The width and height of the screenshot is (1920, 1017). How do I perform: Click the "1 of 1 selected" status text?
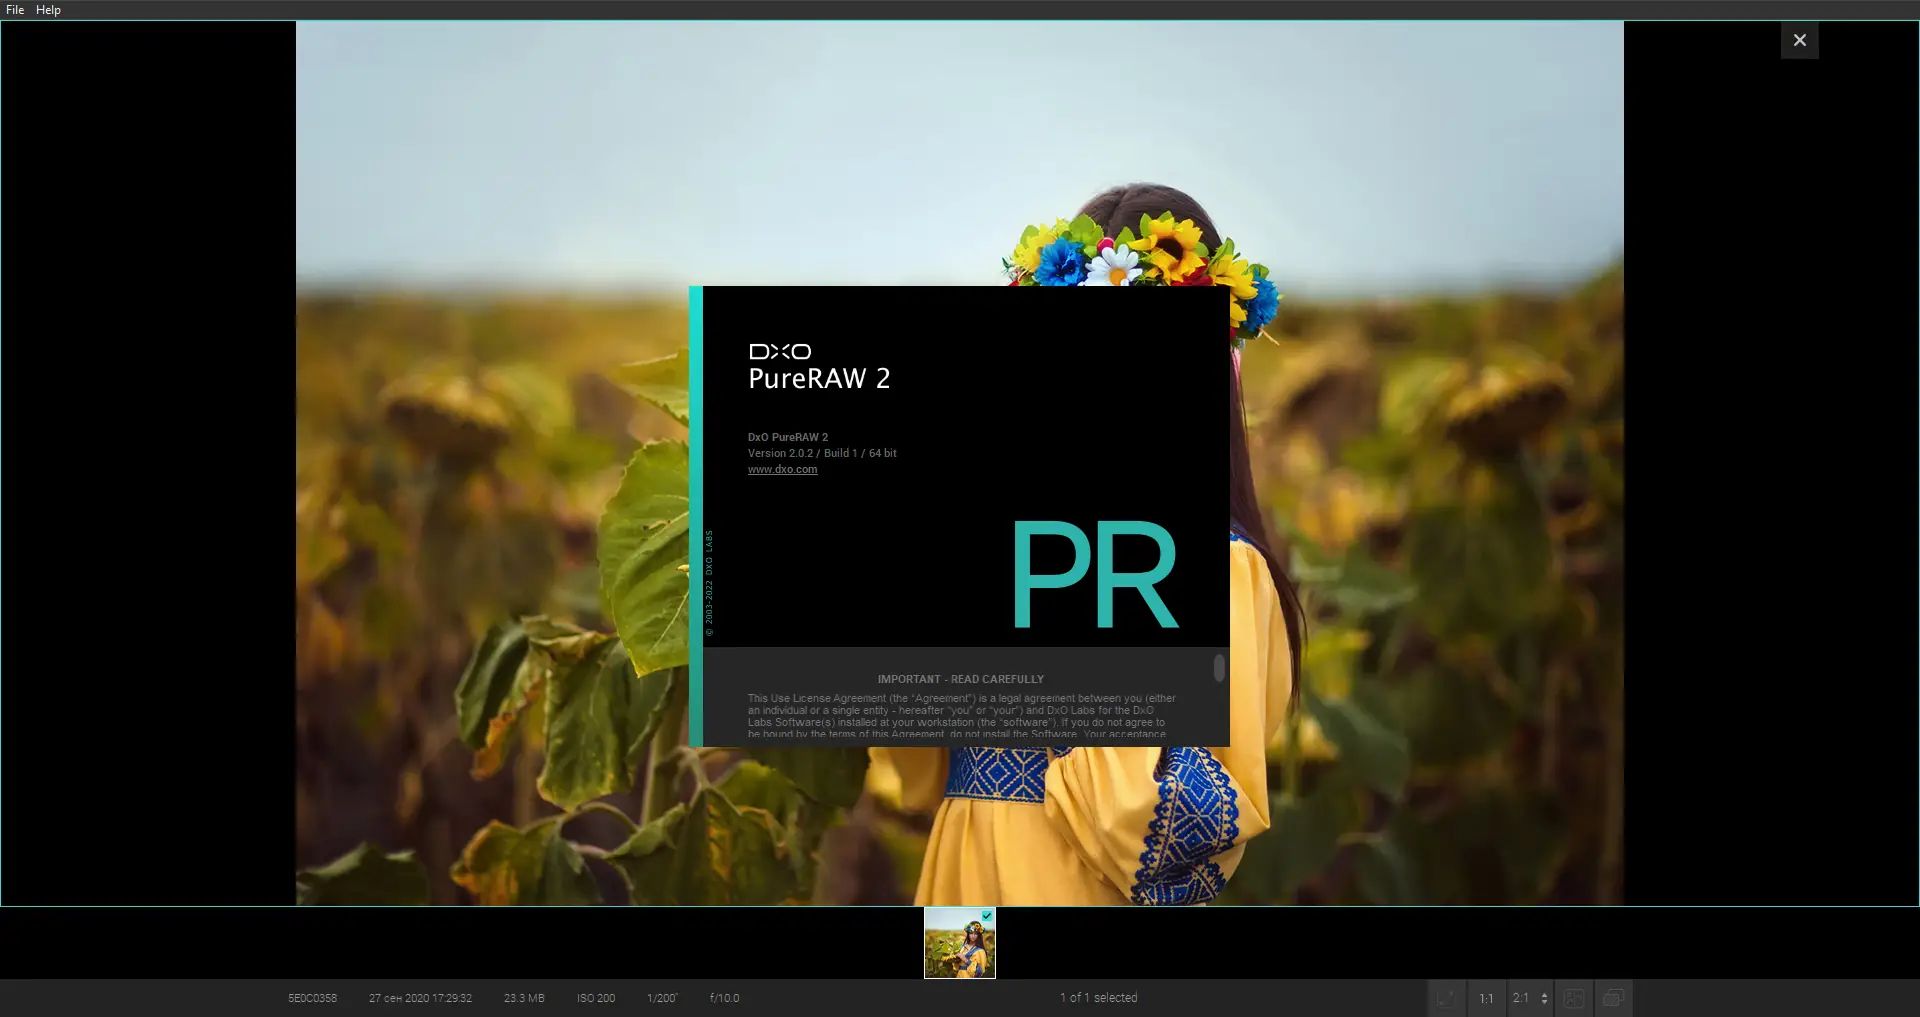1099,998
